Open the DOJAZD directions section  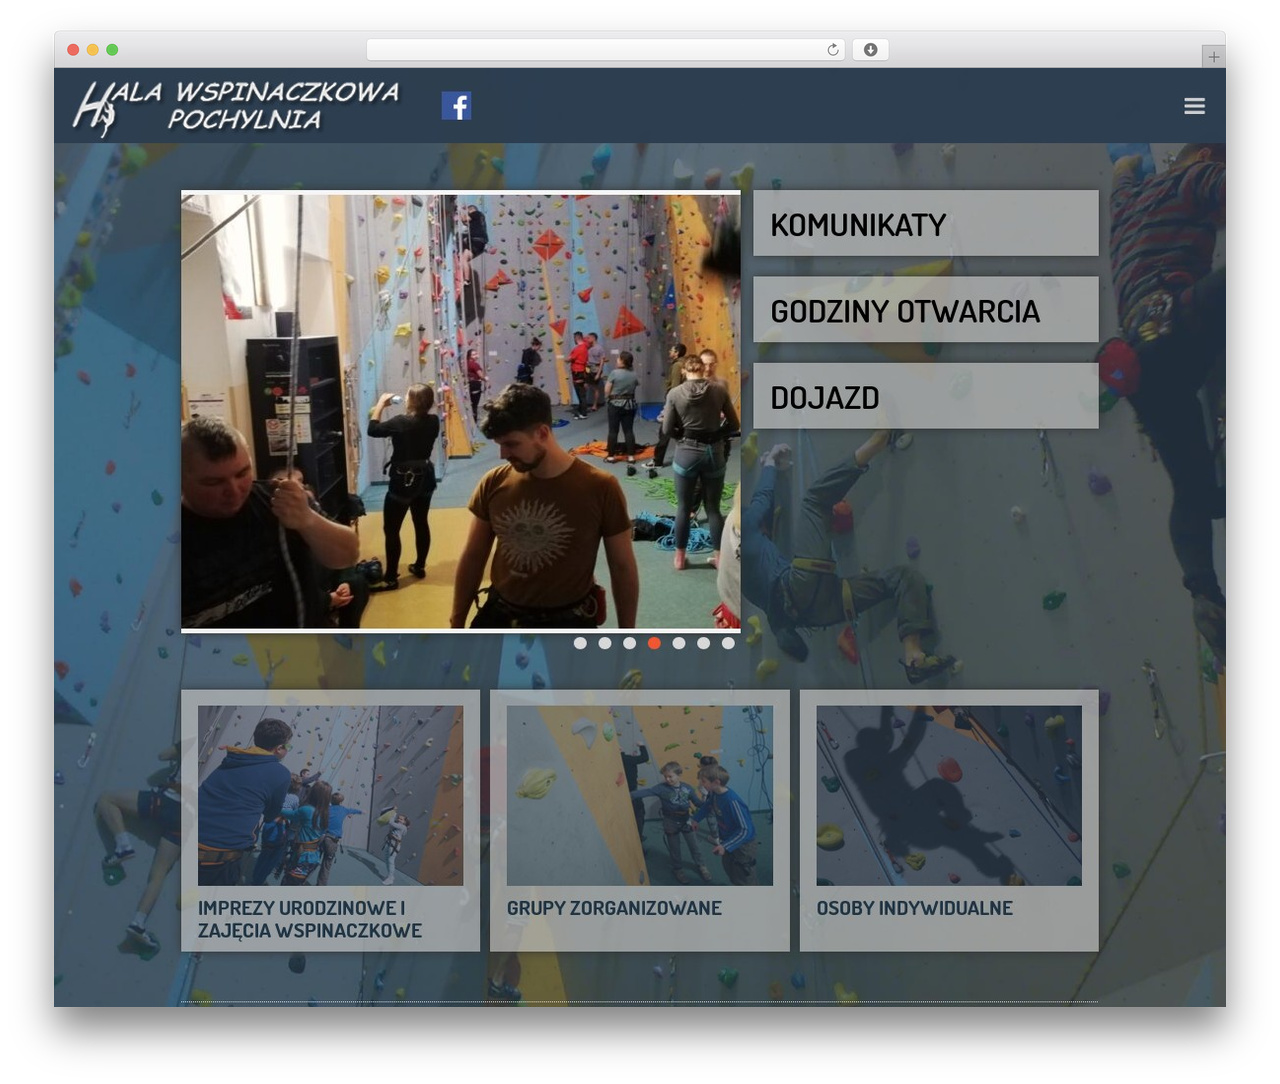925,396
